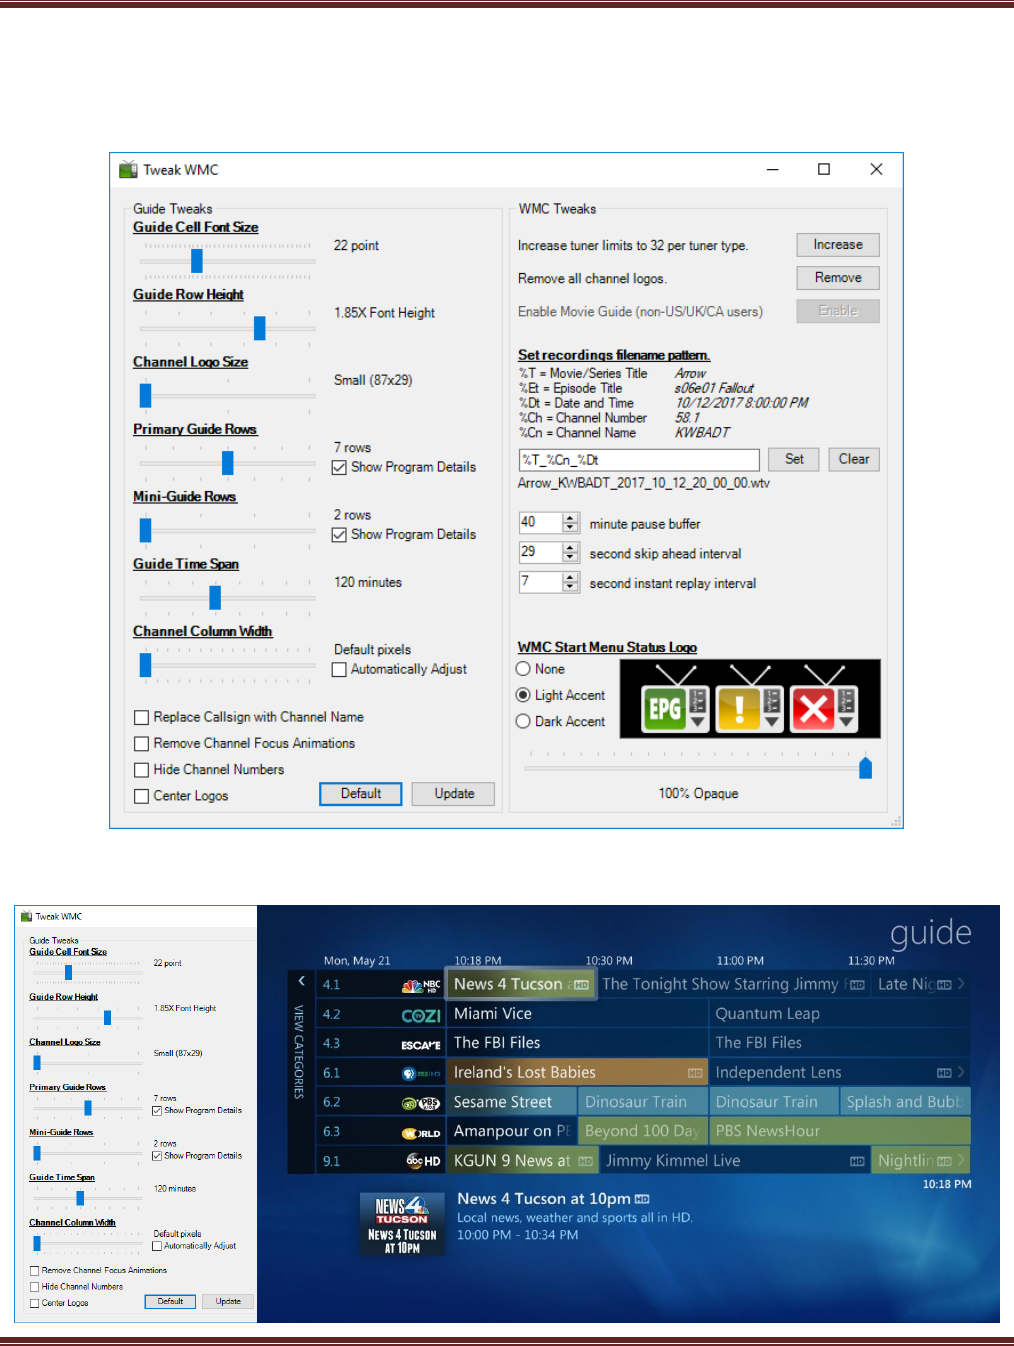The height and width of the screenshot is (1346, 1014).
Task: Select Independent Lens guide cell
Action: click(x=839, y=1073)
